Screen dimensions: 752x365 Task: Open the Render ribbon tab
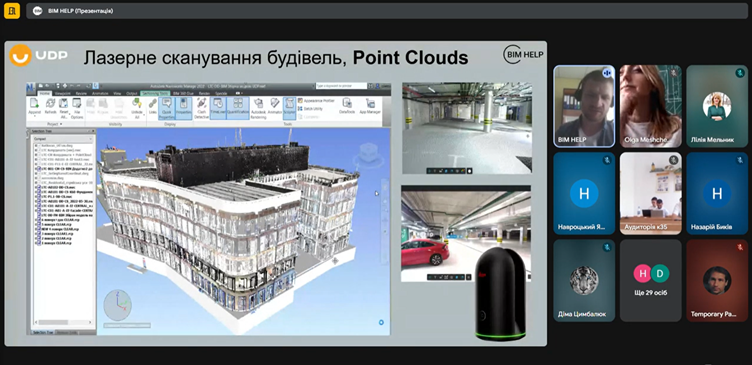tap(204, 94)
